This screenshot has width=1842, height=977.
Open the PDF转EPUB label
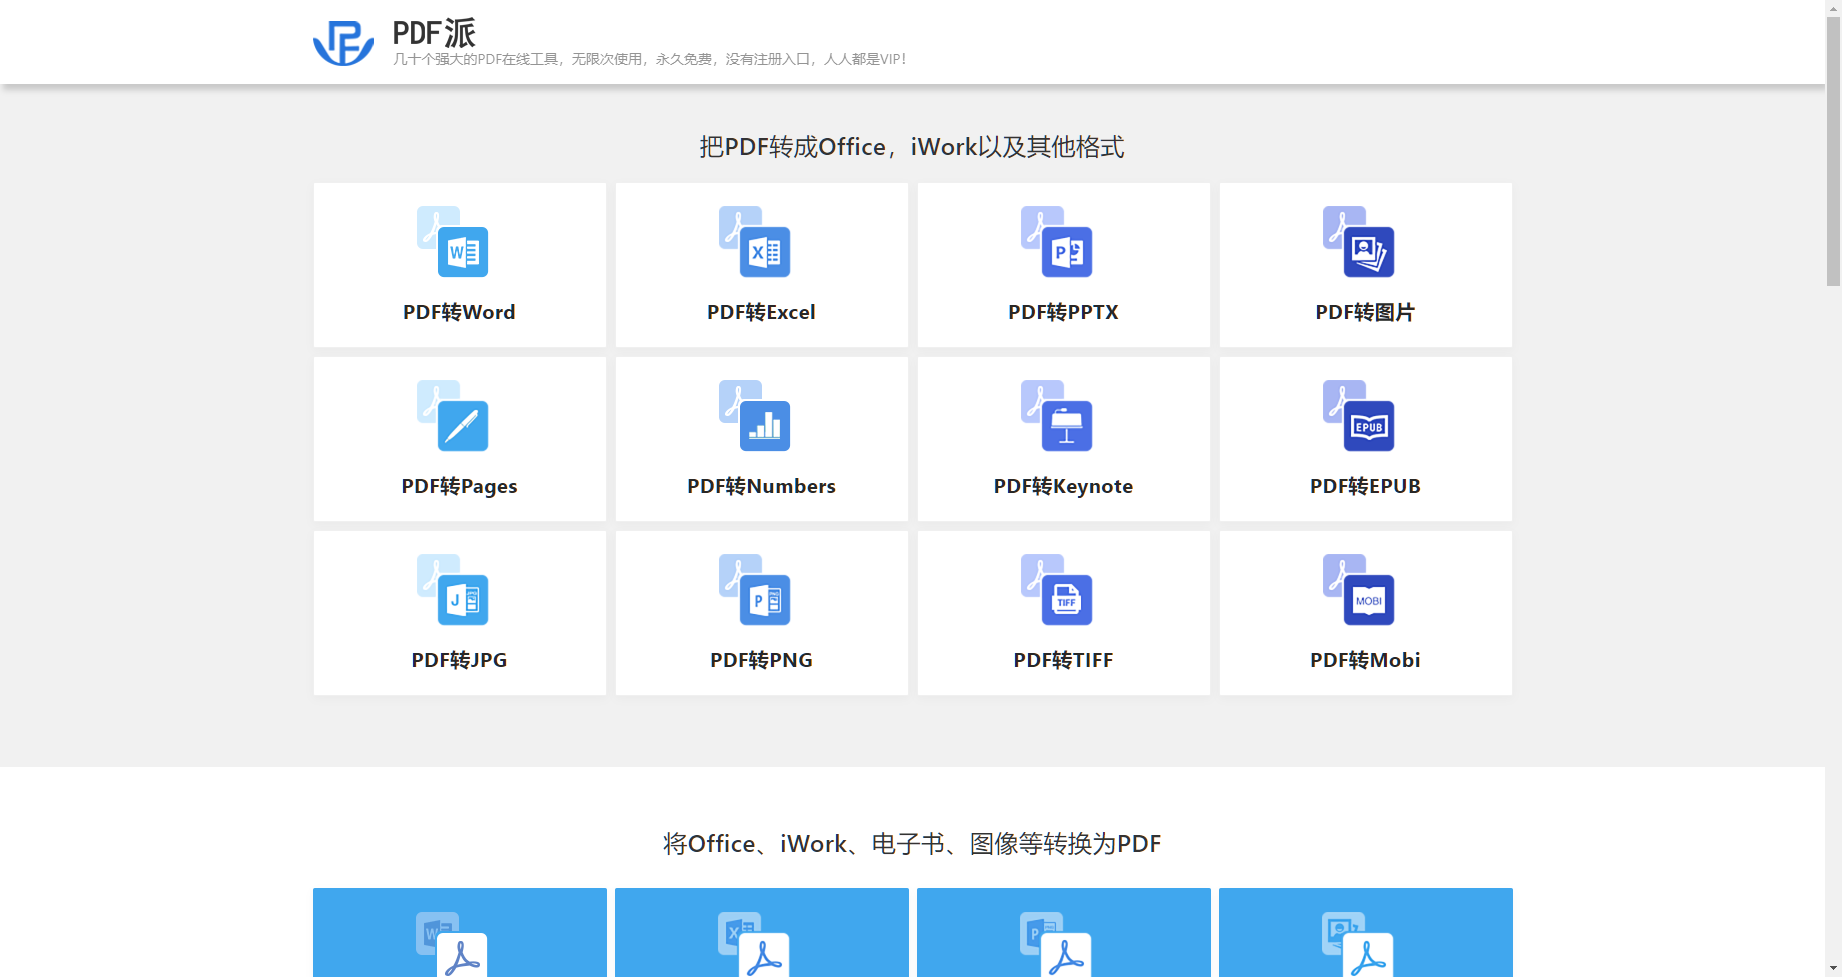(1365, 486)
